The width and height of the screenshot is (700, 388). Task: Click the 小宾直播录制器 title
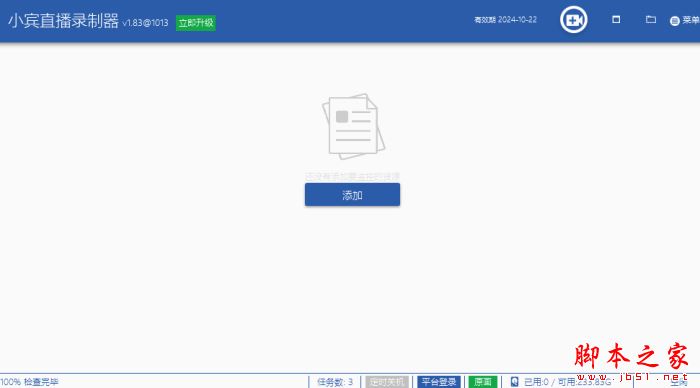[63, 21]
